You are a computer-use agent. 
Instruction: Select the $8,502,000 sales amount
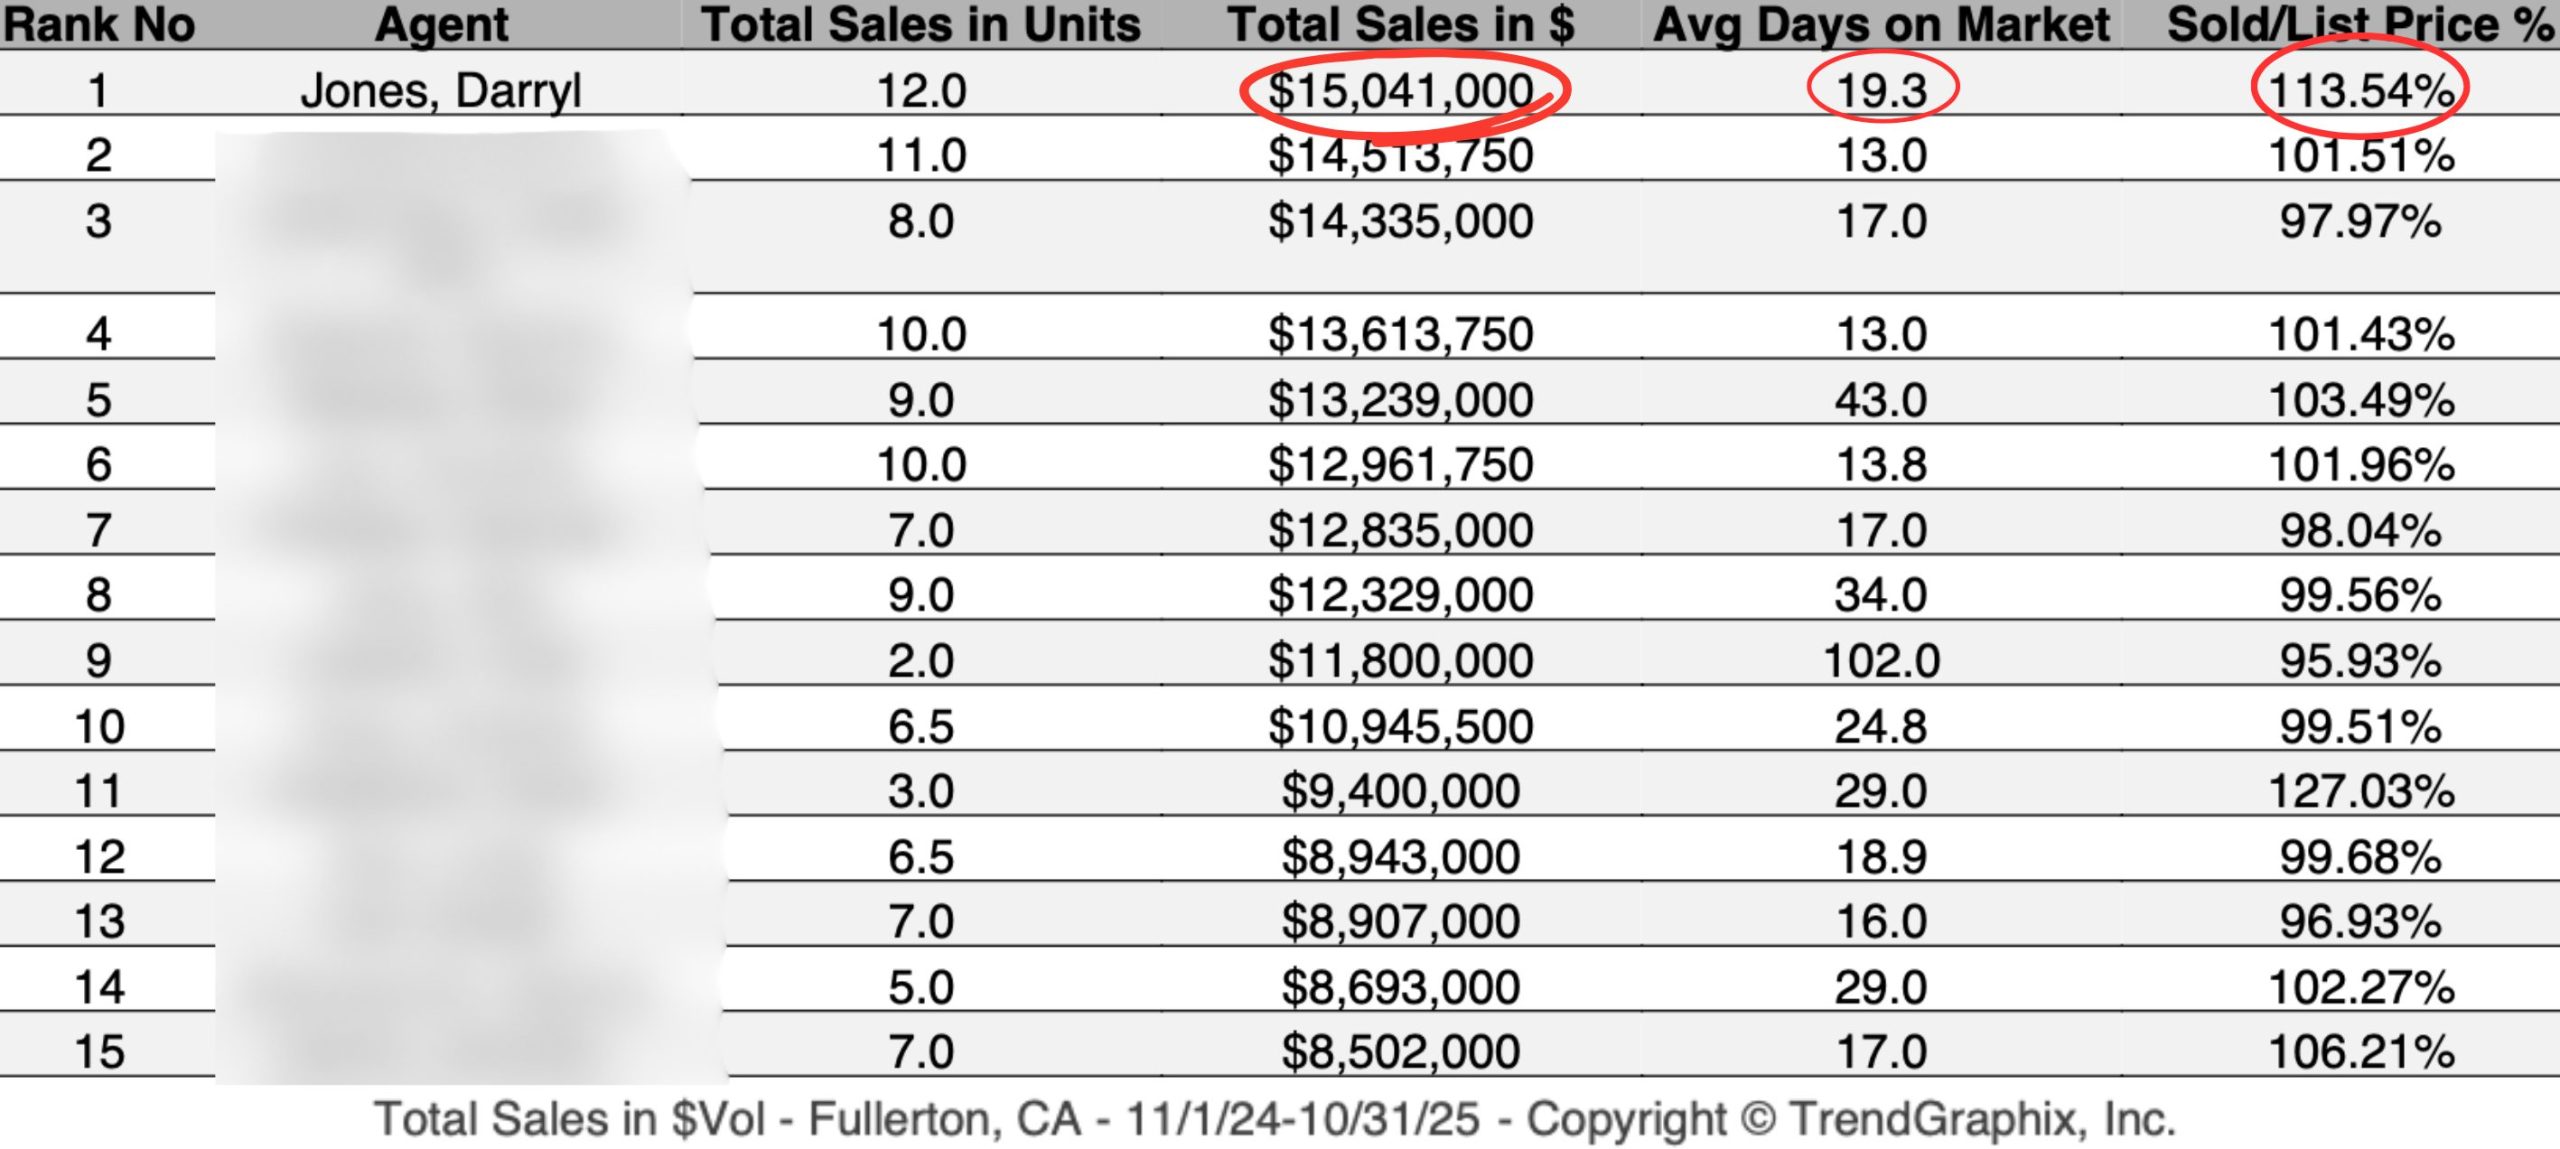pyautogui.click(x=1400, y=1052)
